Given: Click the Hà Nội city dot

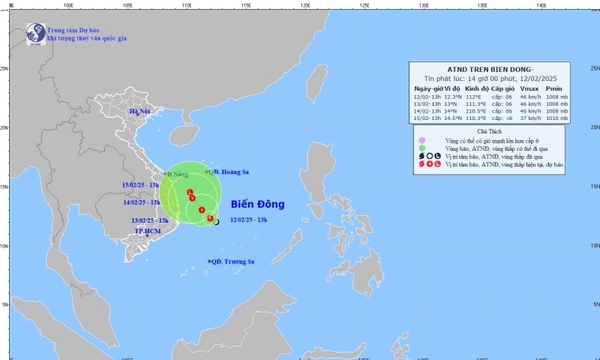Looking at the screenshot, I should (138, 114).
